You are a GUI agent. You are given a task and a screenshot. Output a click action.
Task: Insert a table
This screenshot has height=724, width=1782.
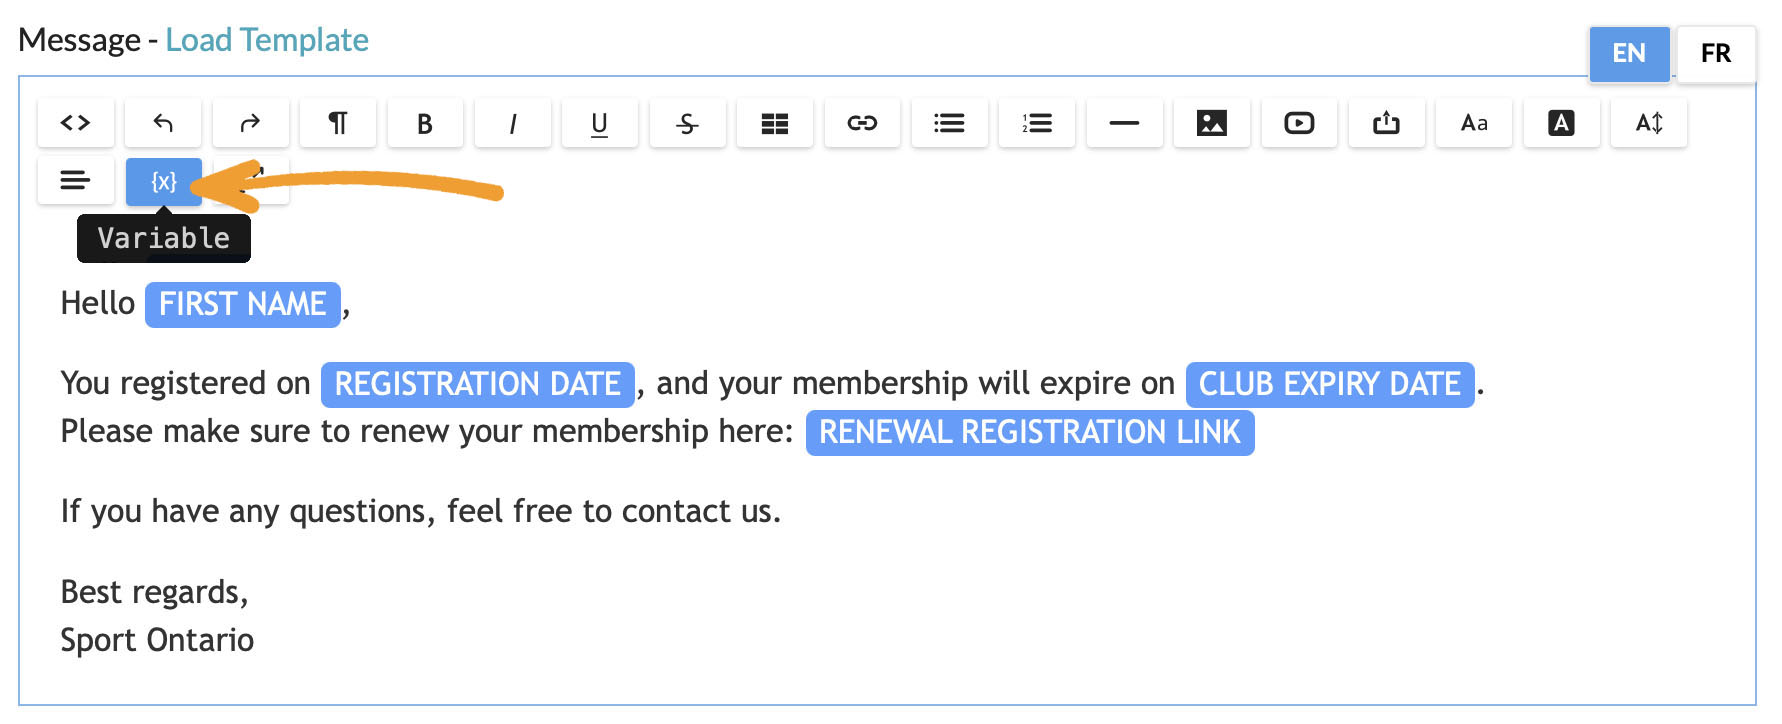point(775,123)
